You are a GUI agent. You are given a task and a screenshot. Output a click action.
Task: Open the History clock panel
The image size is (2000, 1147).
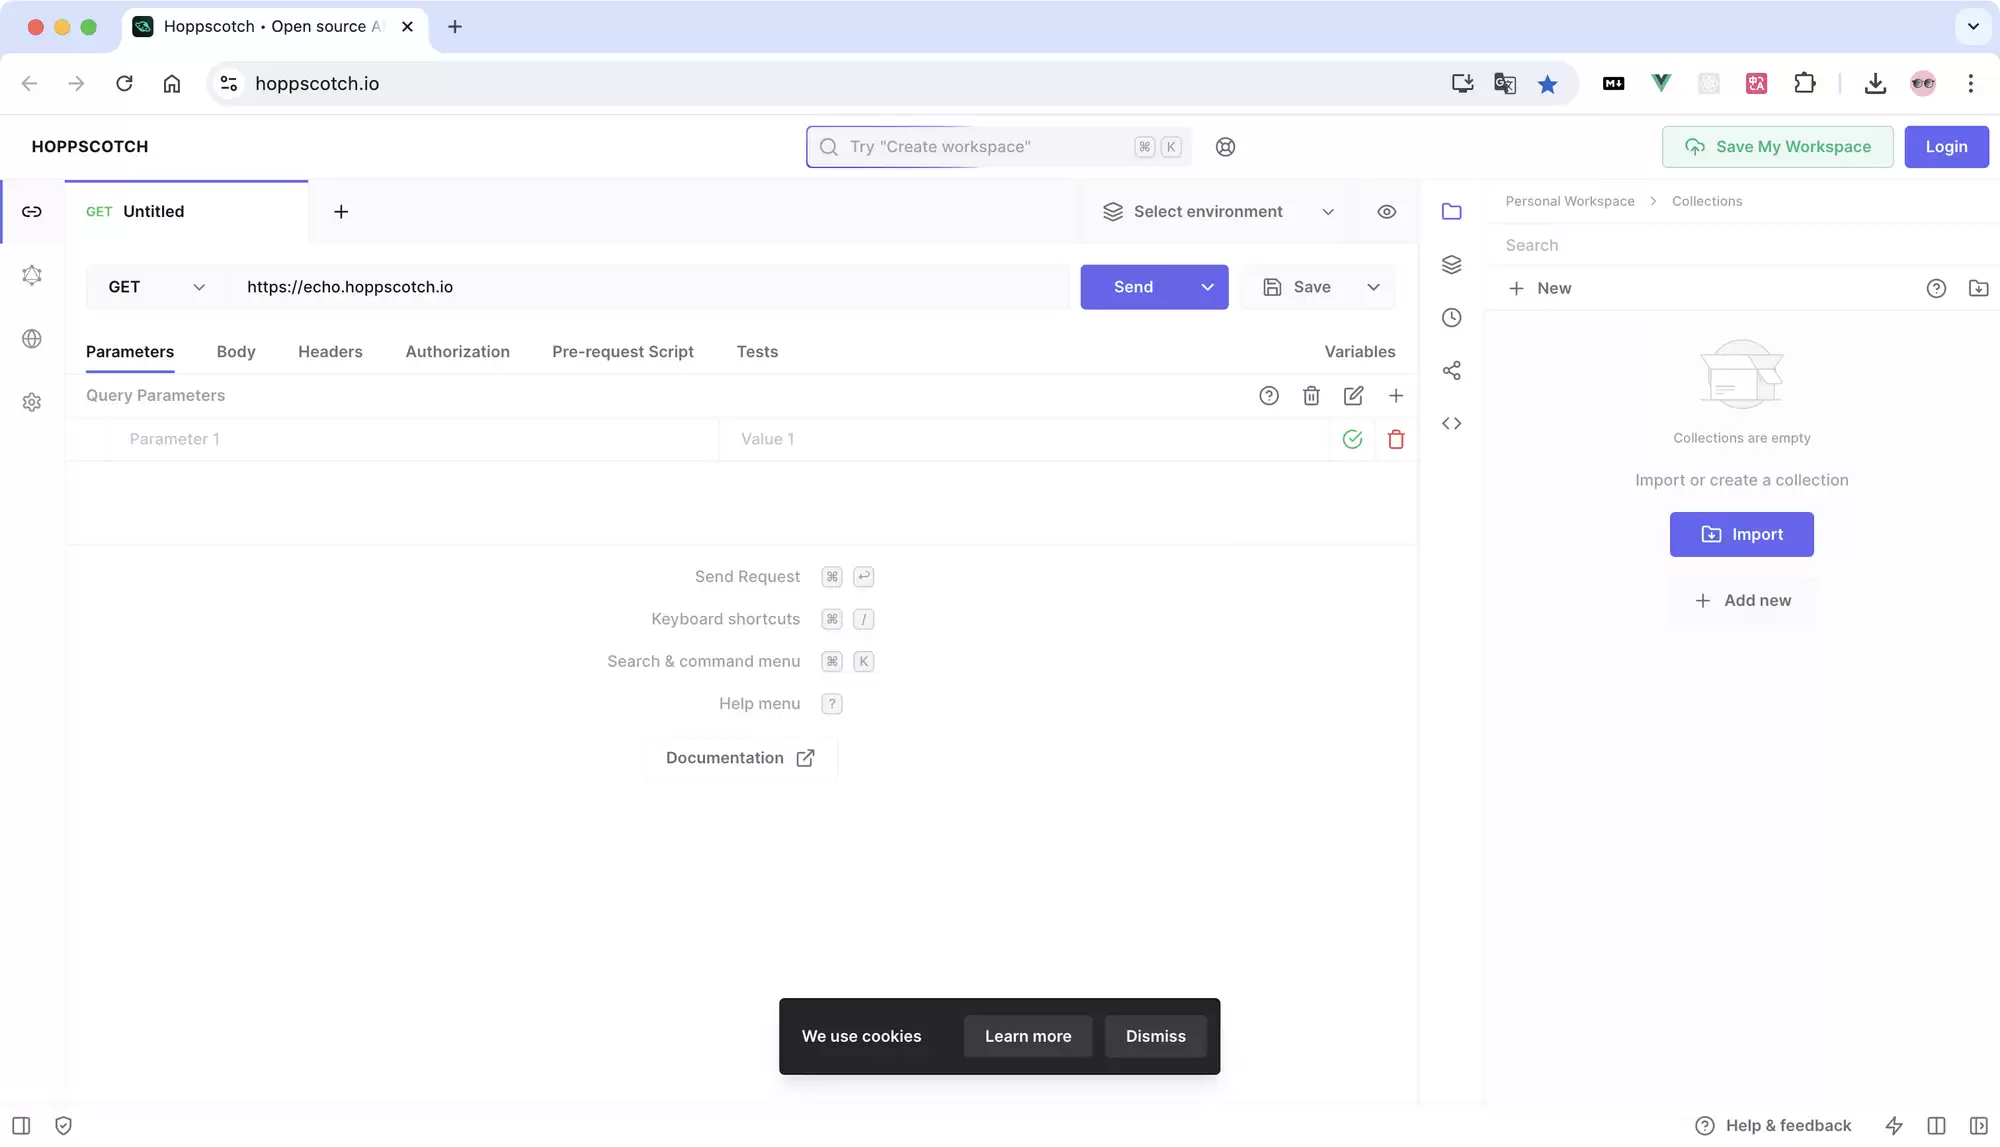[1452, 318]
